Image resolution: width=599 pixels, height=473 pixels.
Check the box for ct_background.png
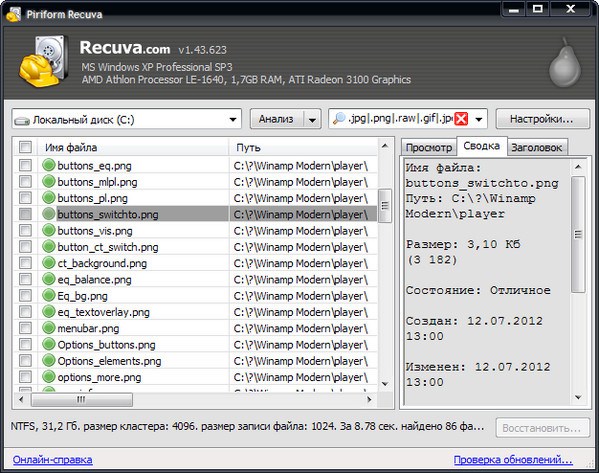click(x=25, y=263)
